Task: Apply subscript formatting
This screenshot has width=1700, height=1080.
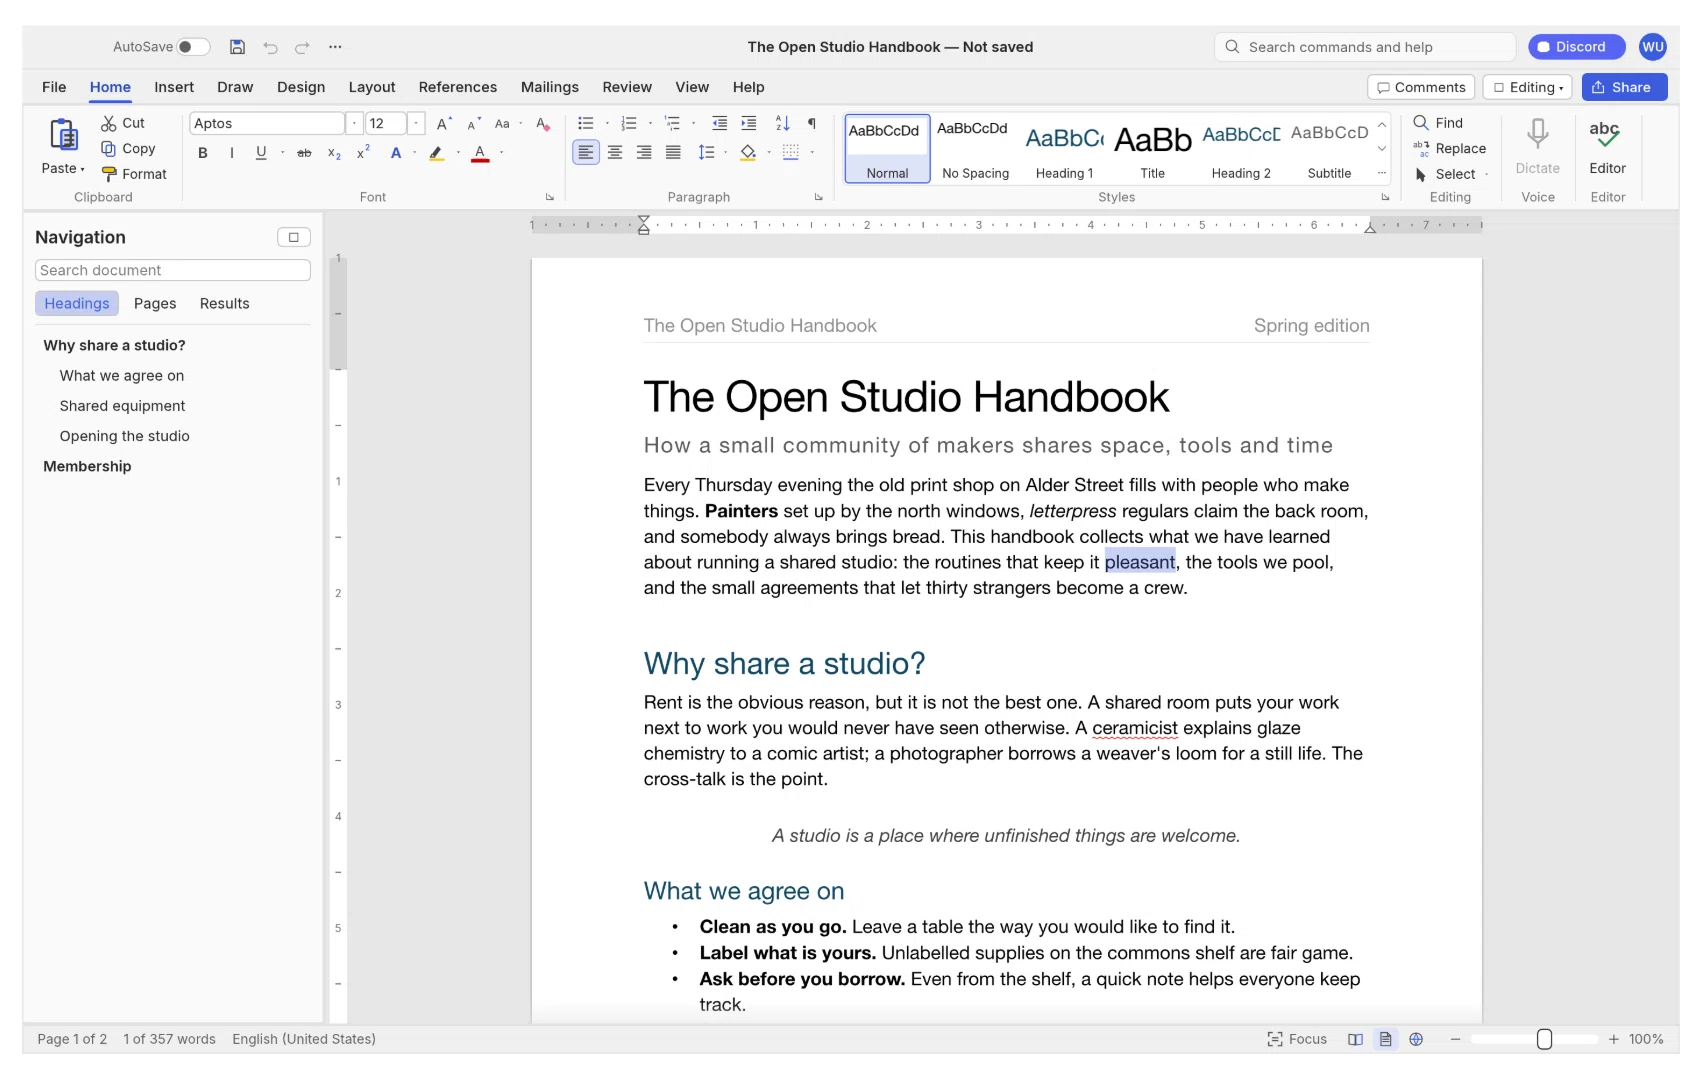Action: (334, 153)
